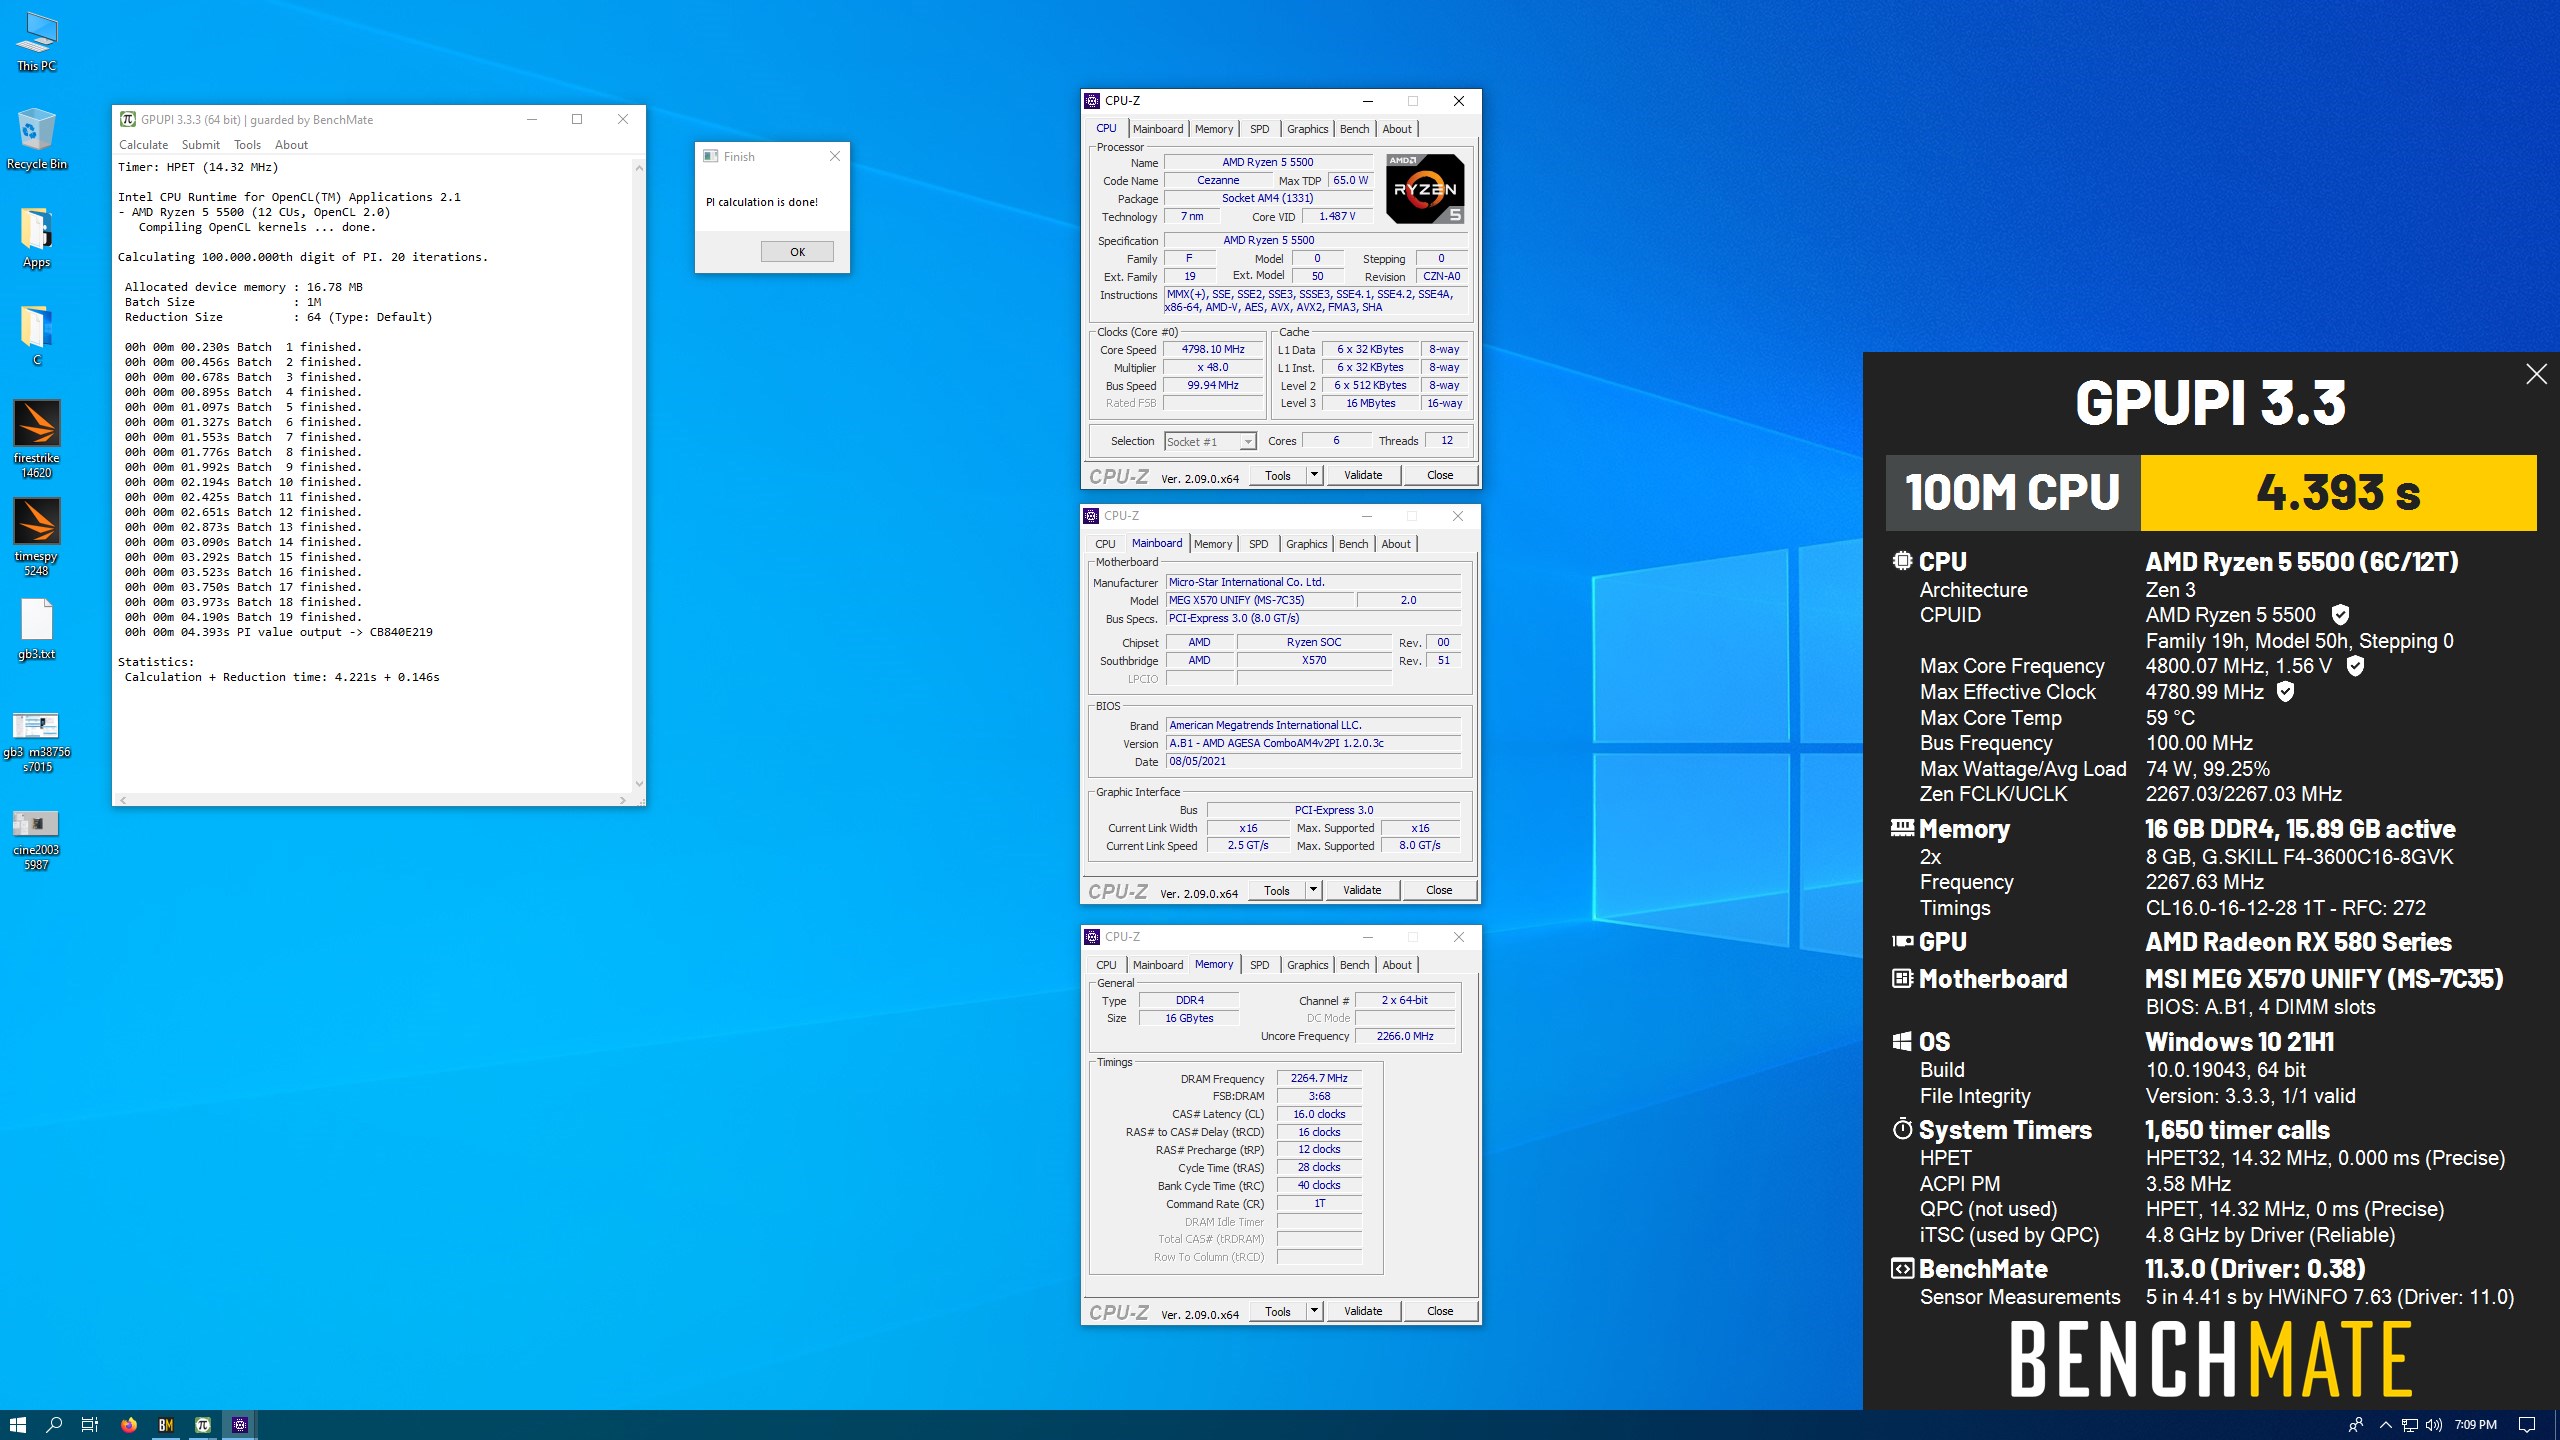Image resolution: width=2560 pixels, height=1440 pixels.
Task: Open Bench tab in top CPU-Z window
Action: click(1355, 129)
